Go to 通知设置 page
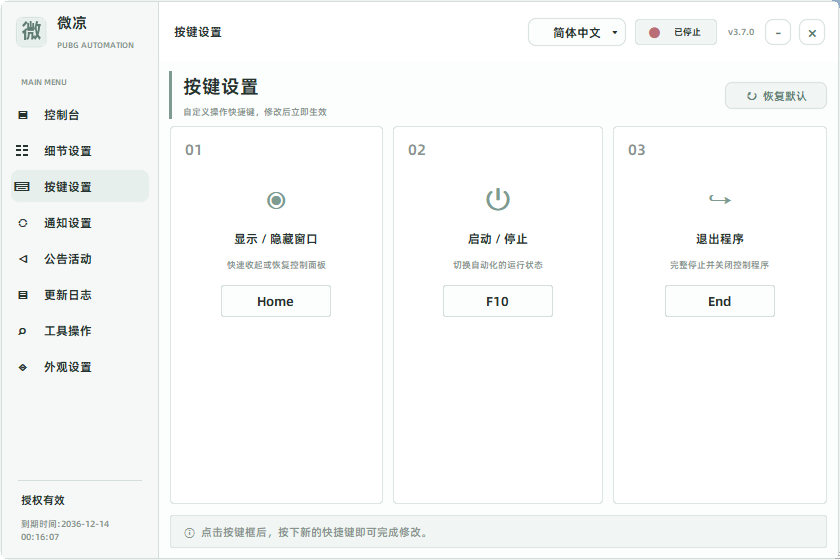This screenshot has width=840, height=560. (80, 223)
